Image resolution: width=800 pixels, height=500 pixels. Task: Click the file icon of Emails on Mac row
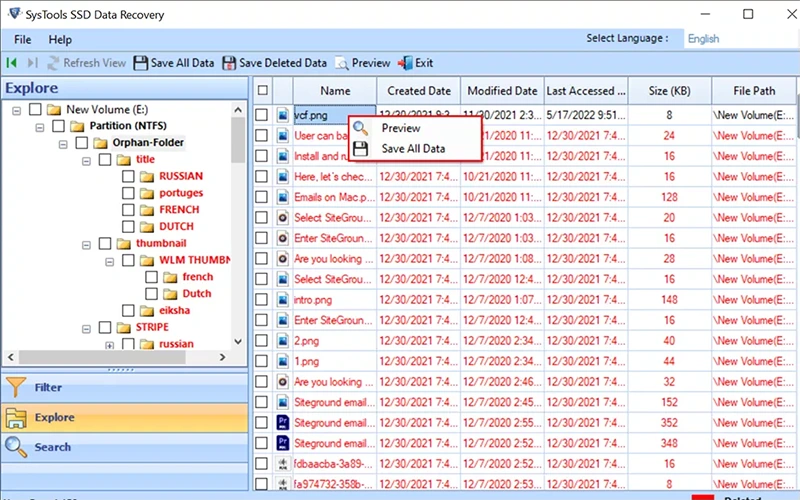point(283,197)
